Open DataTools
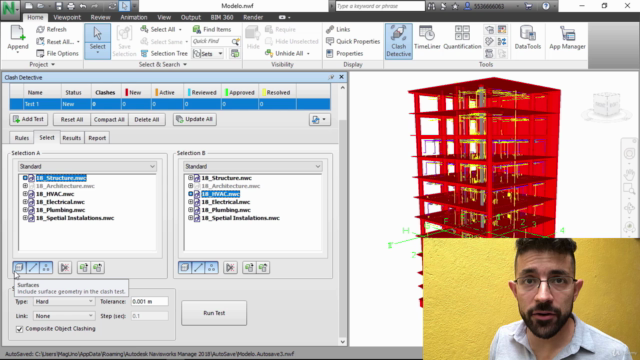This screenshot has width=640, height=360. click(x=527, y=38)
